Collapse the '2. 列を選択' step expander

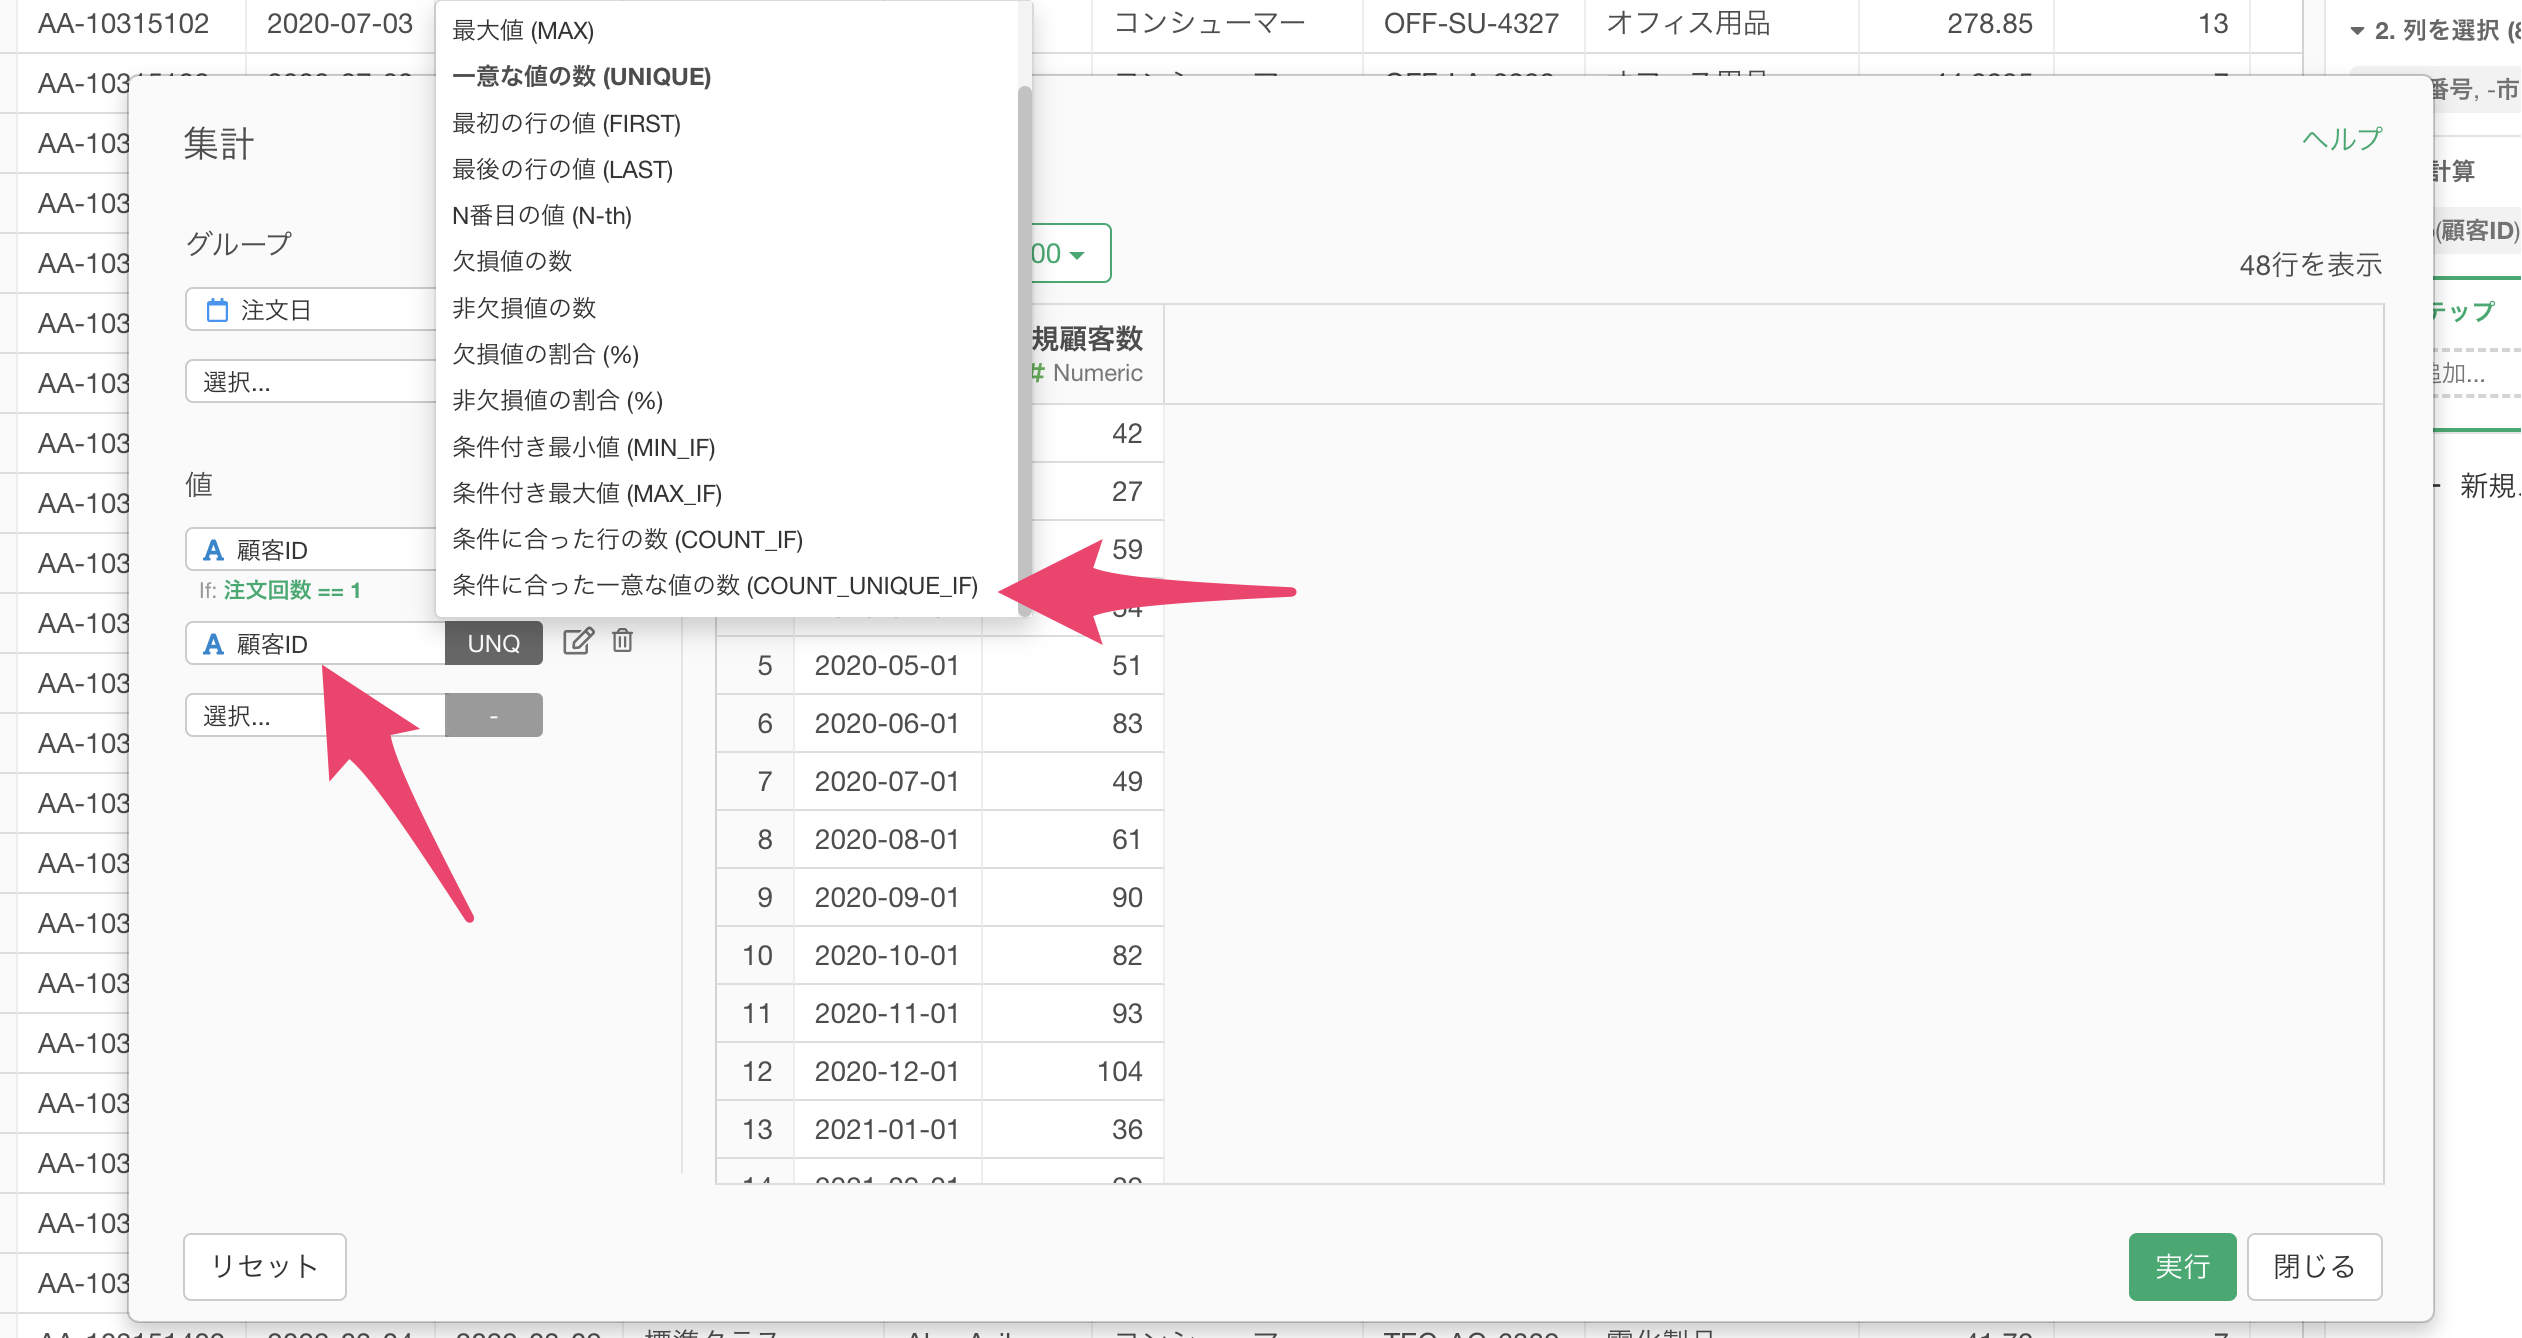pyautogui.click(x=2357, y=31)
